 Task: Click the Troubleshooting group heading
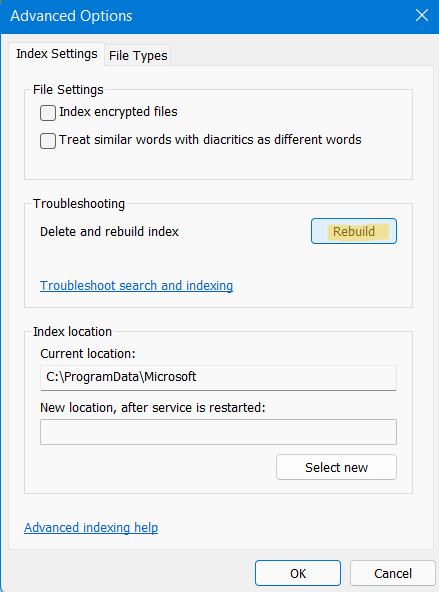[79, 204]
